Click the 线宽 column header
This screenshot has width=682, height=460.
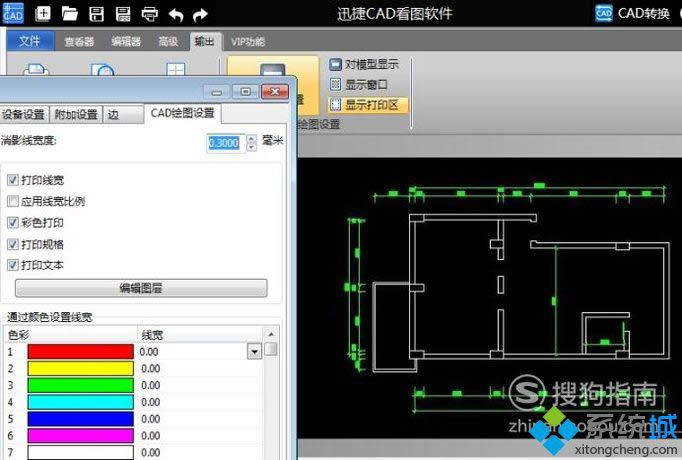click(x=200, y=335)
